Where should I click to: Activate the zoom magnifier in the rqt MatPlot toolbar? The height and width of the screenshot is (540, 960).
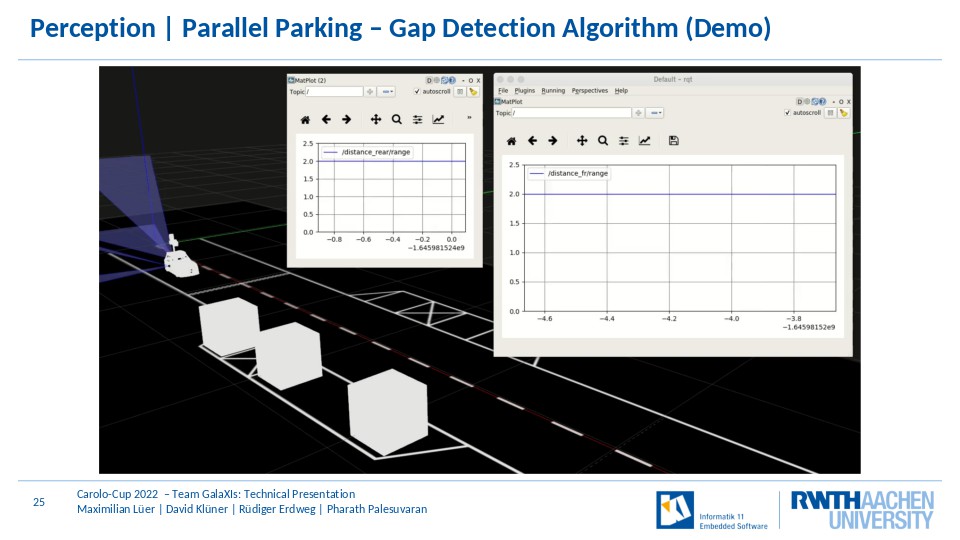[603, 141]
